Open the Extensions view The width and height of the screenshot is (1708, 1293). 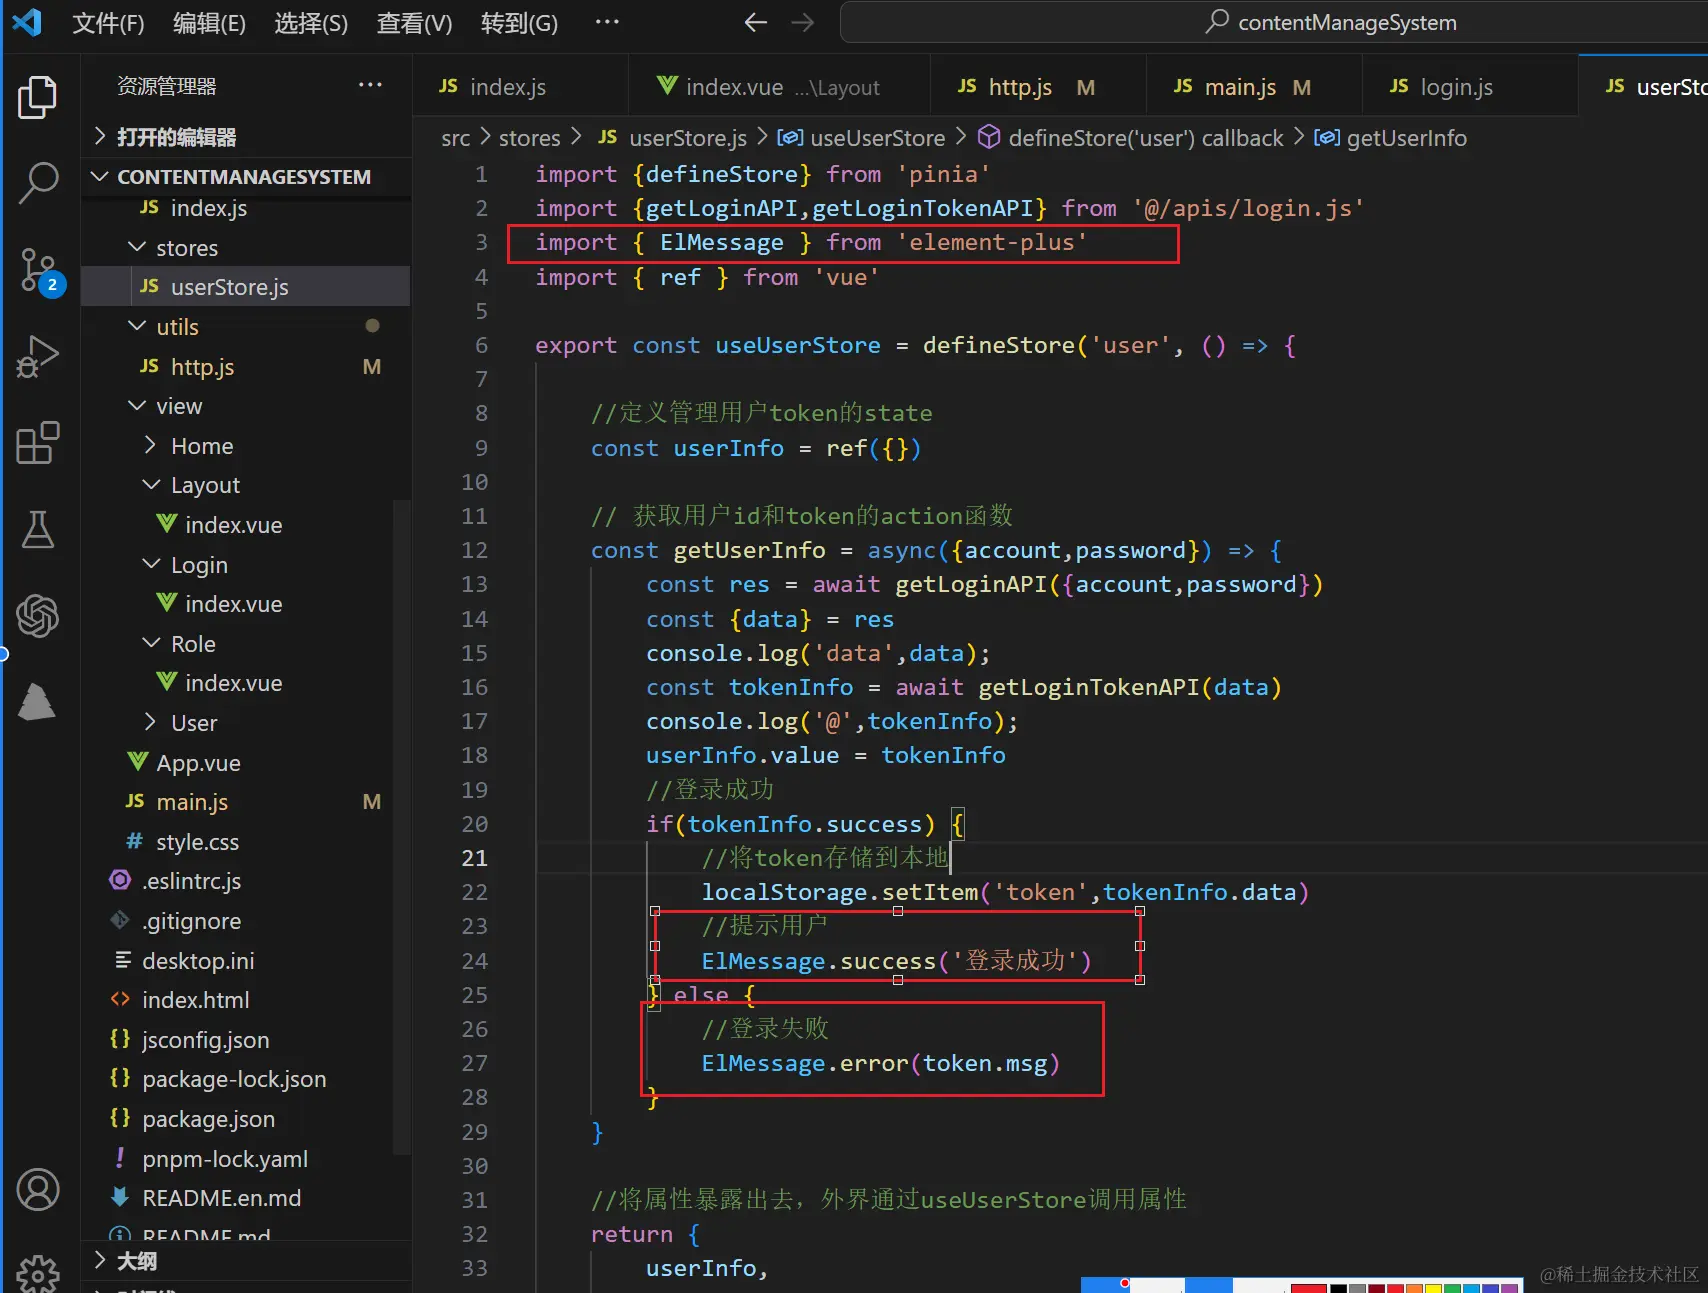coord(38,443)
